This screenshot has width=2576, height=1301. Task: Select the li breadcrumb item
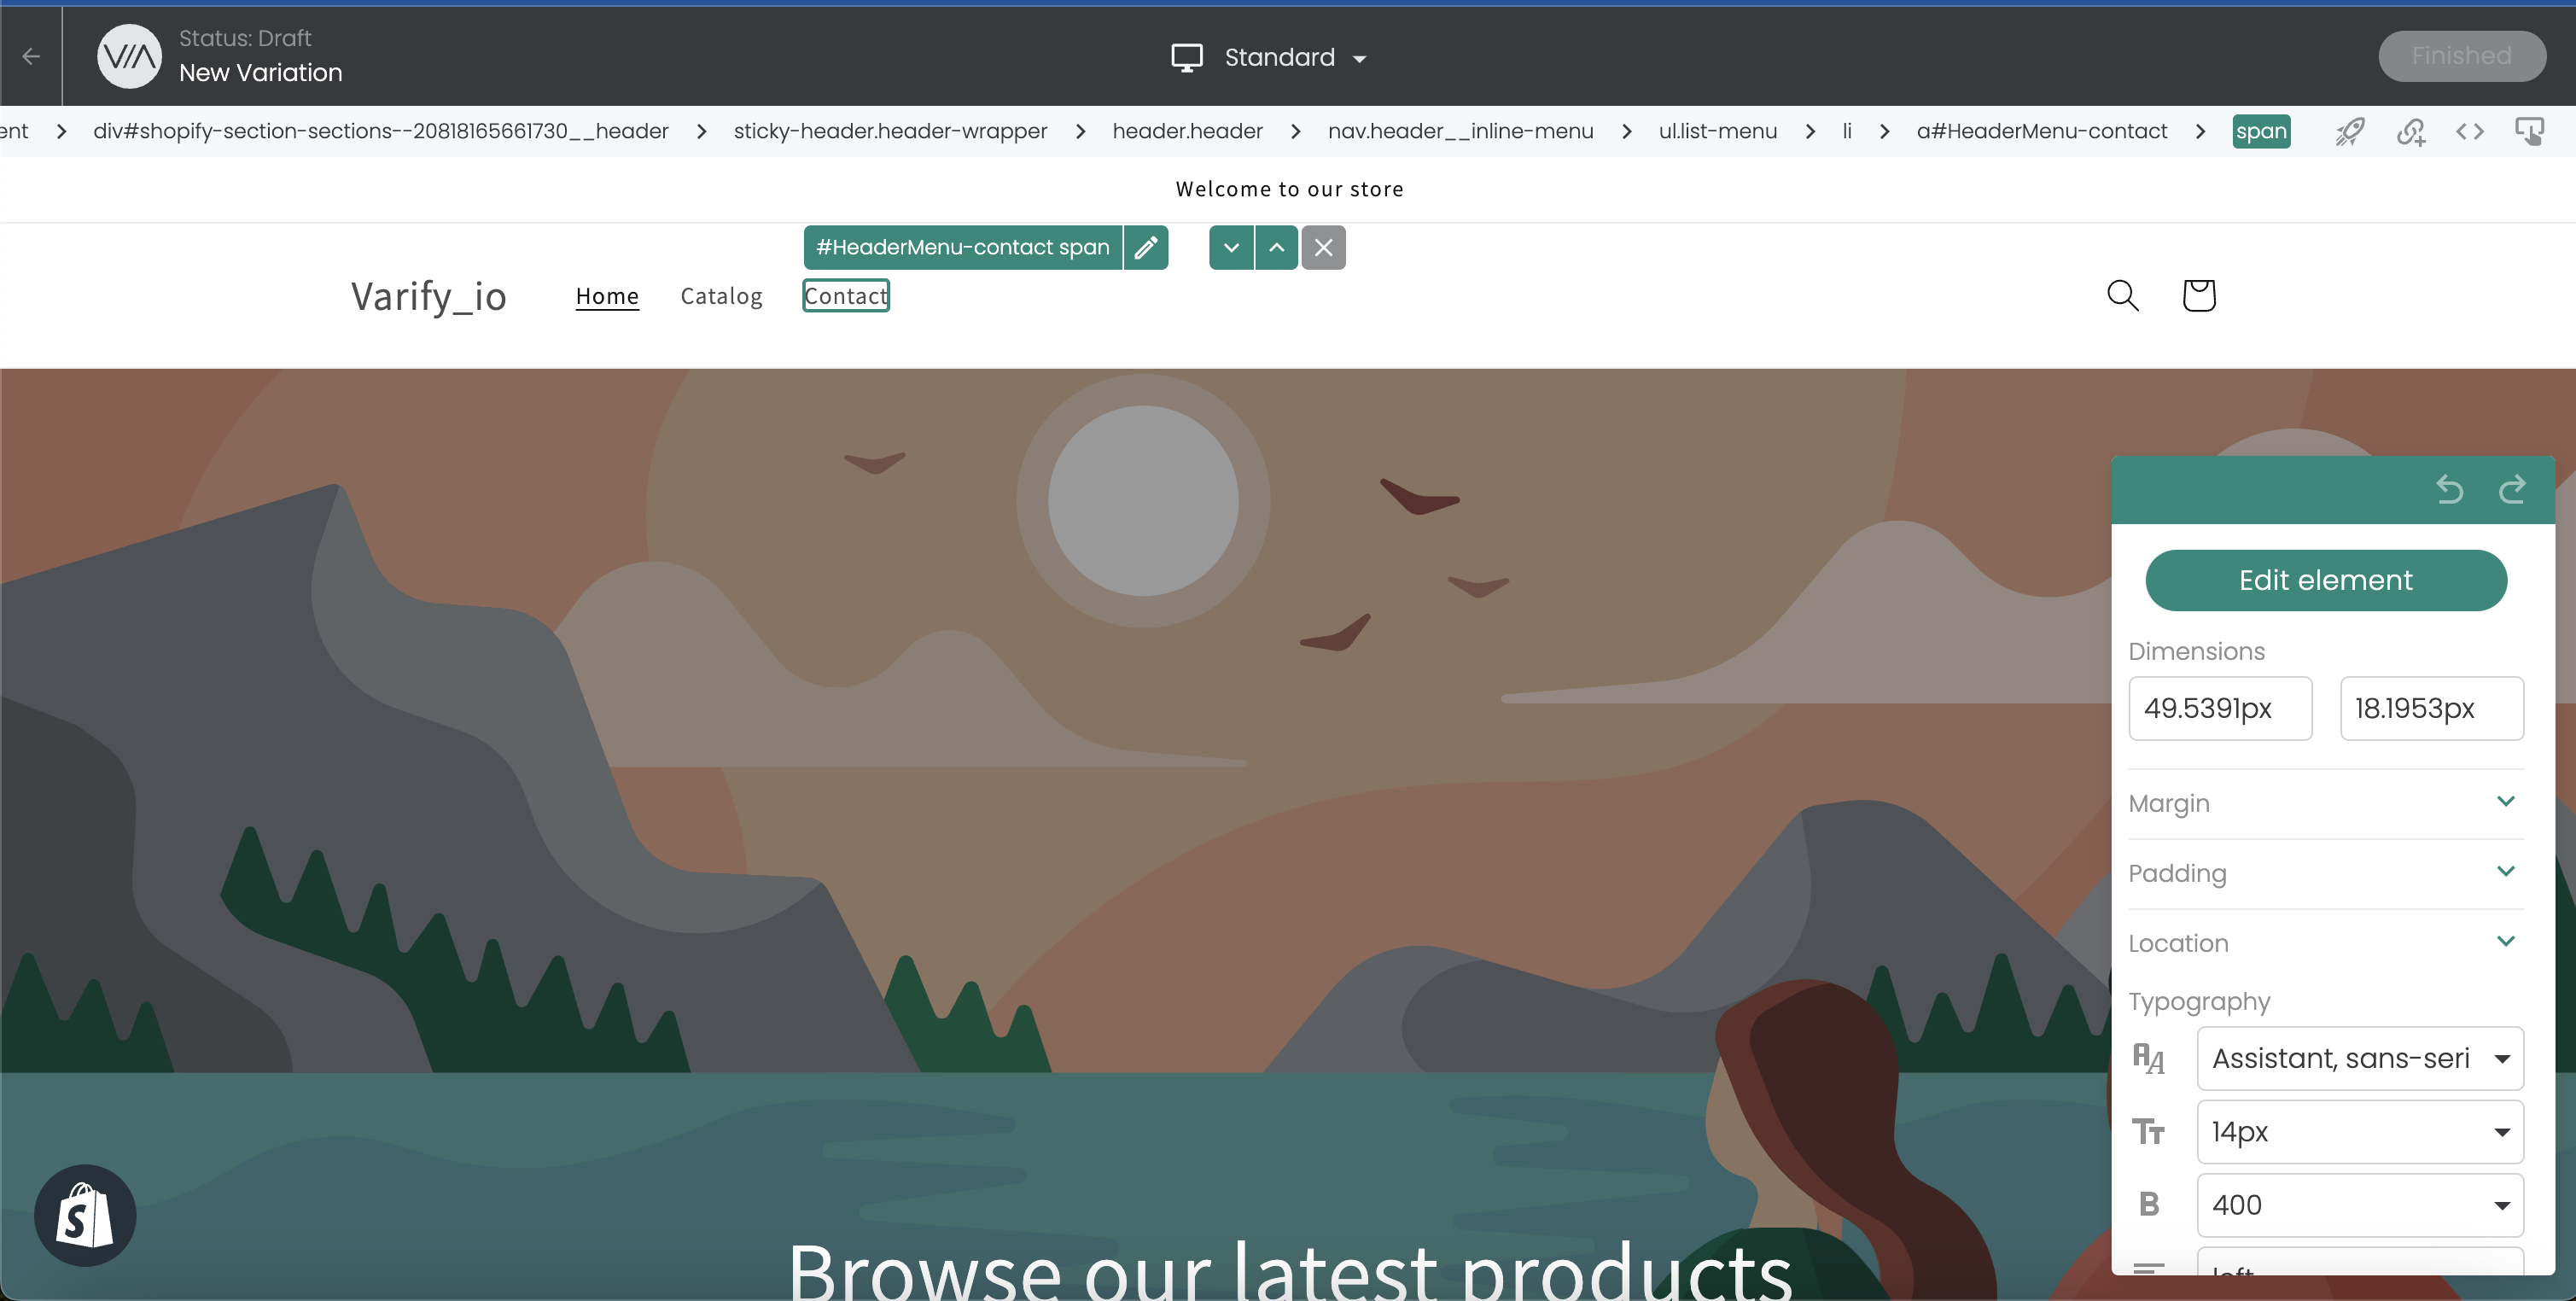(1847, 131)
